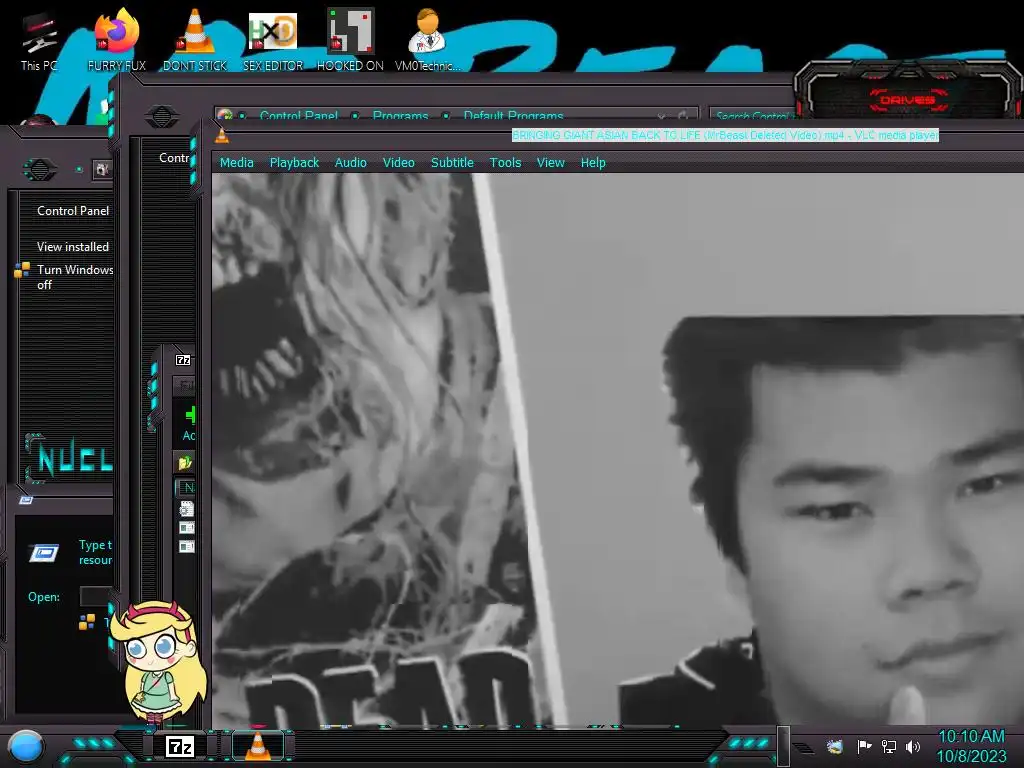Open the FURRY FUX Firefox desktop shortcut
This screenshot has height=768, width=1024.
click(117, 39)
